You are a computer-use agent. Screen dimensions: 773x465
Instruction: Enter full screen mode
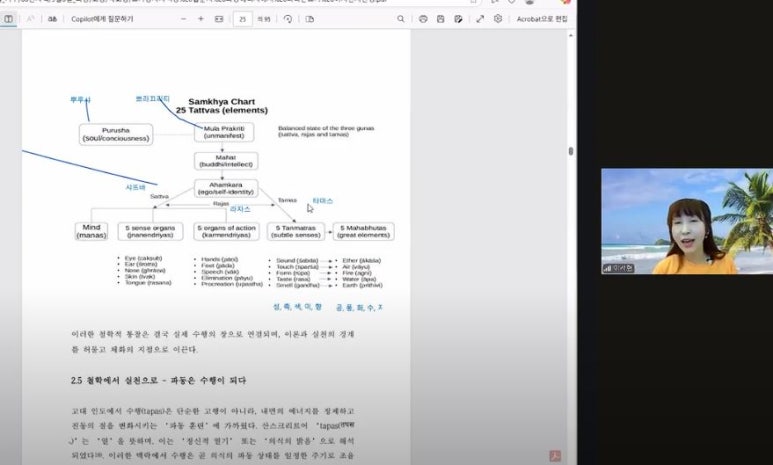click(x=480, y=19)
